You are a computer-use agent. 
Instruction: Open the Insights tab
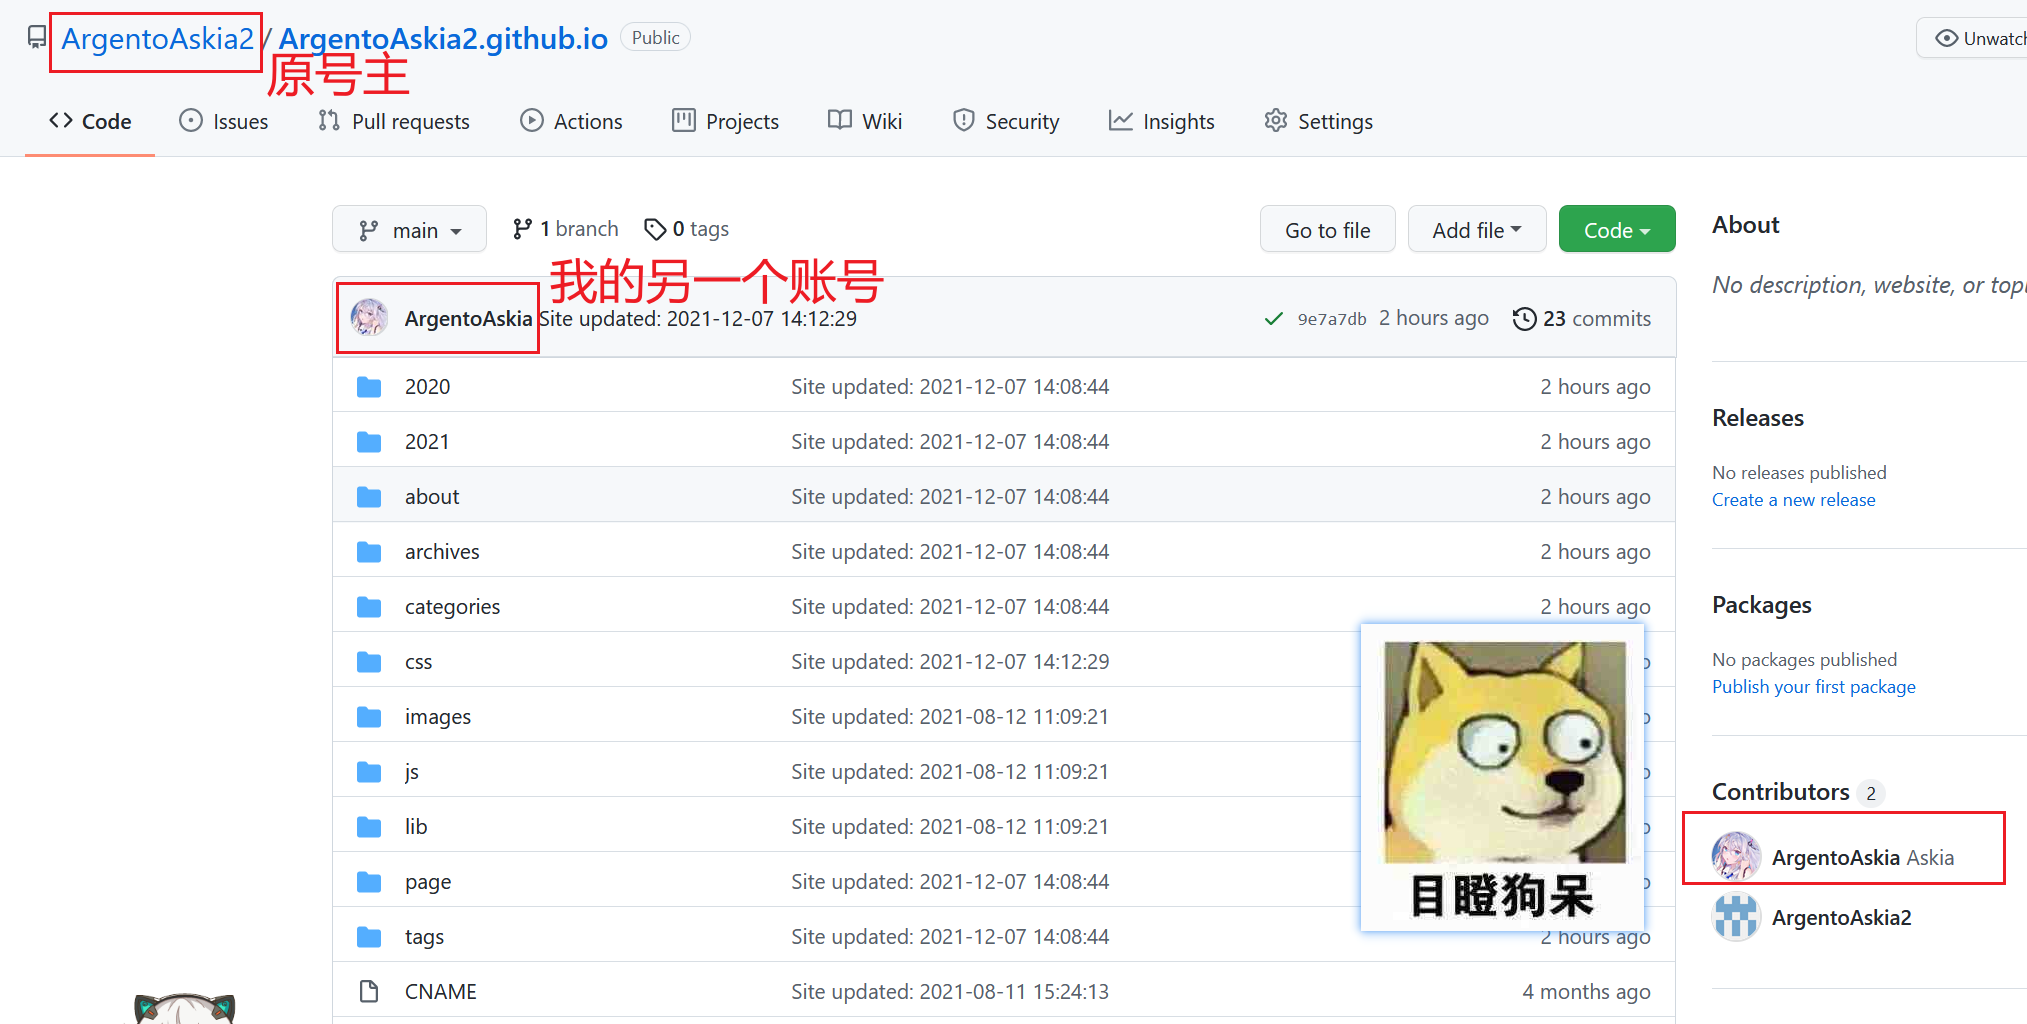point(1162,121)
